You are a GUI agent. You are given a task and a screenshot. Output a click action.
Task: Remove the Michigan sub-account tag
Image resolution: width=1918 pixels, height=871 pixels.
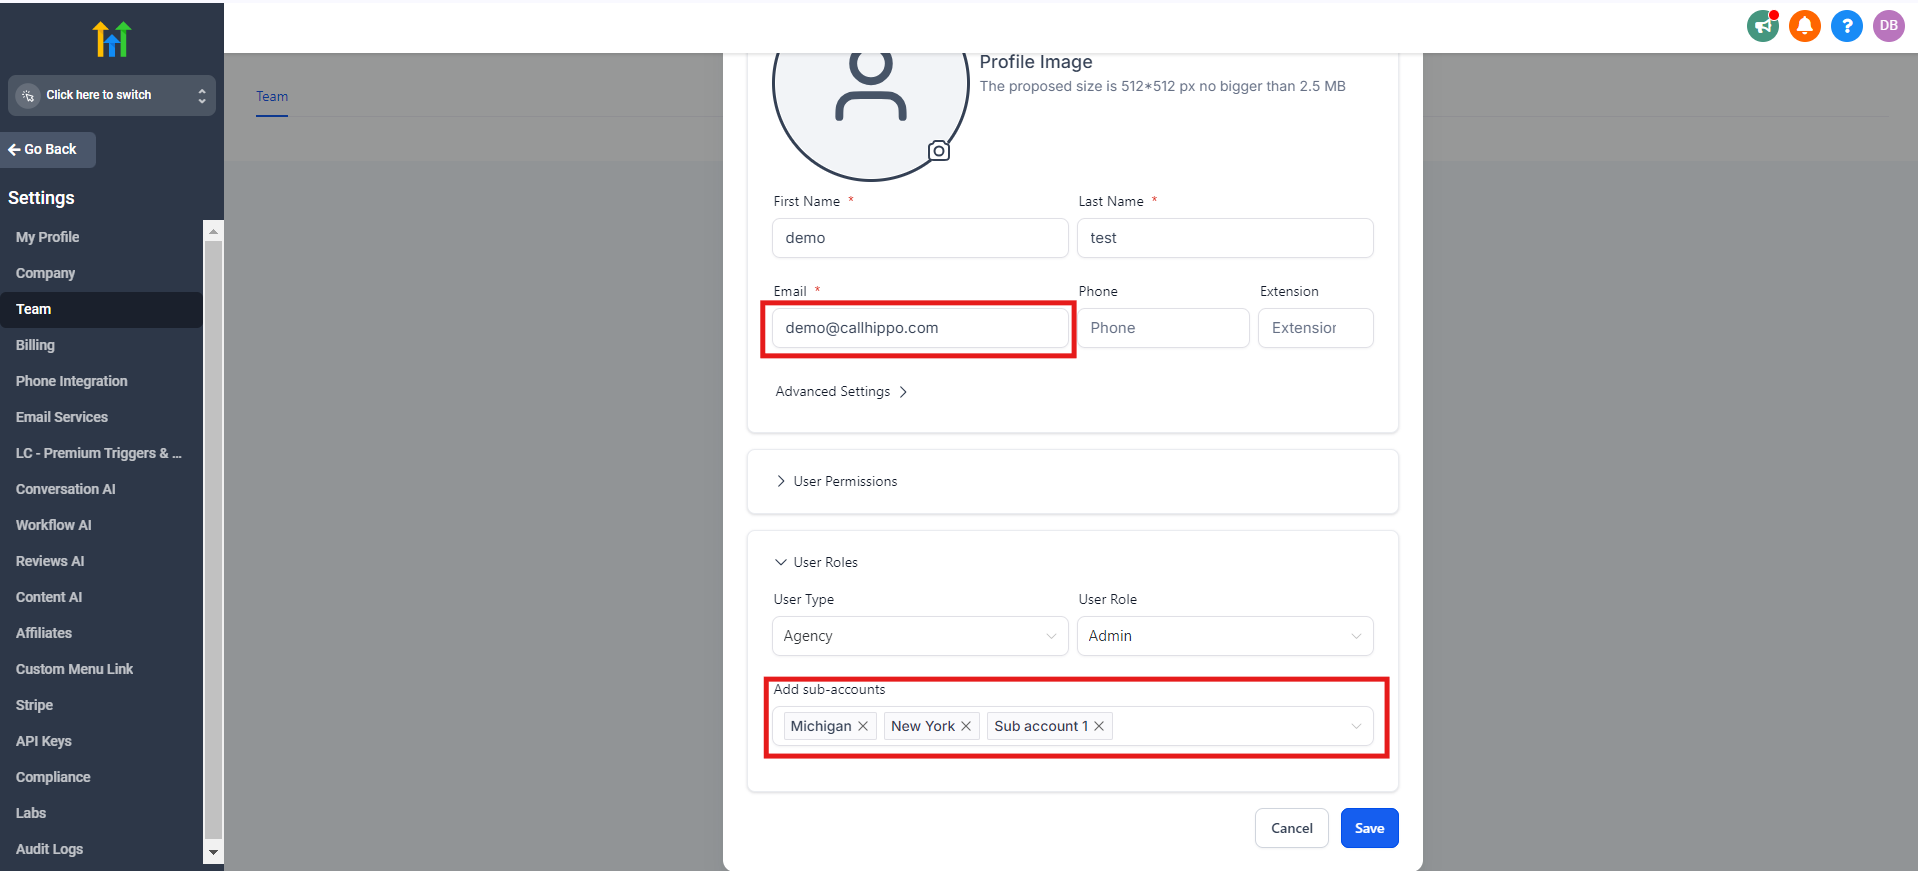[863, 726]
